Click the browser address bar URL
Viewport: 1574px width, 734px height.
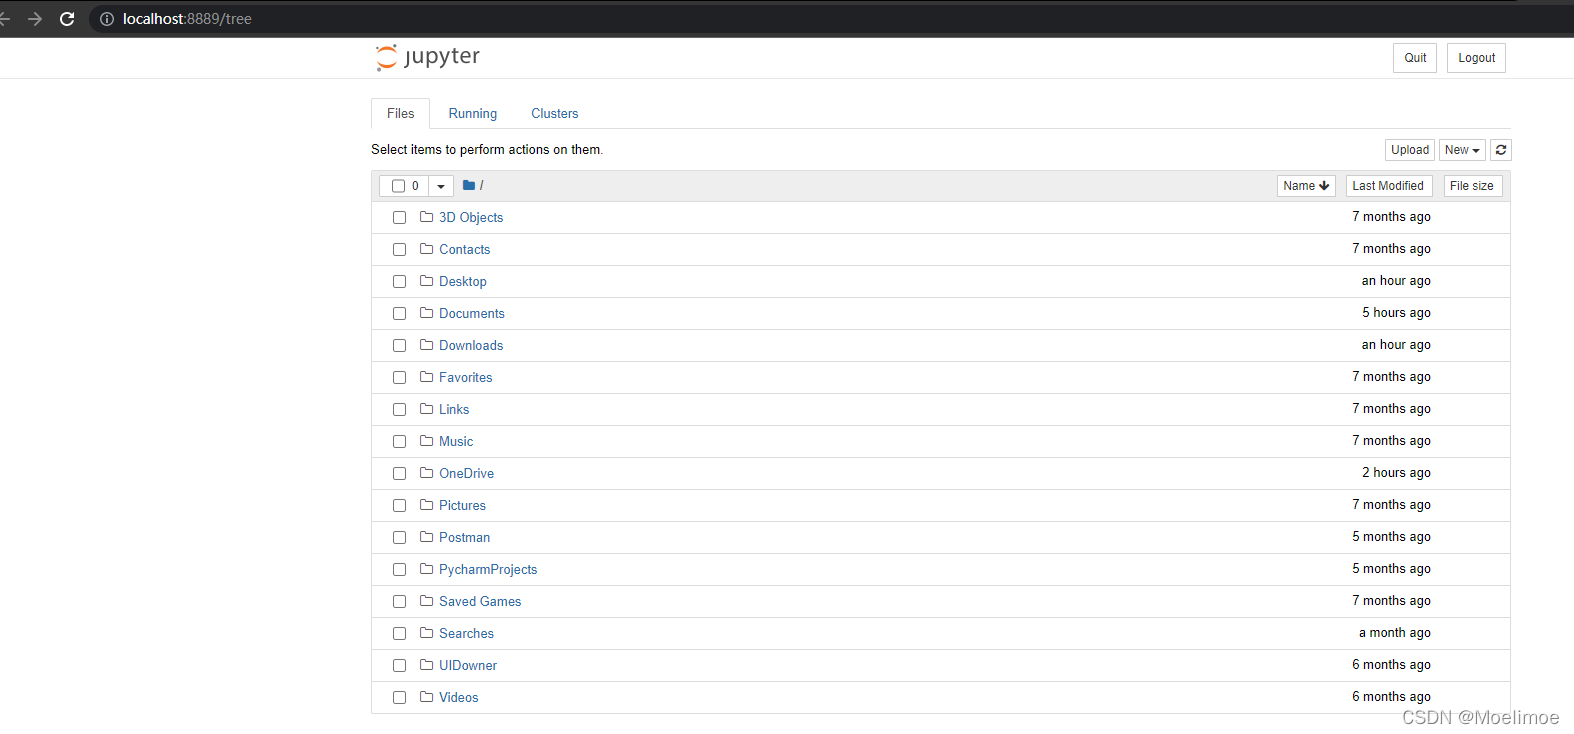click(187, 19)
